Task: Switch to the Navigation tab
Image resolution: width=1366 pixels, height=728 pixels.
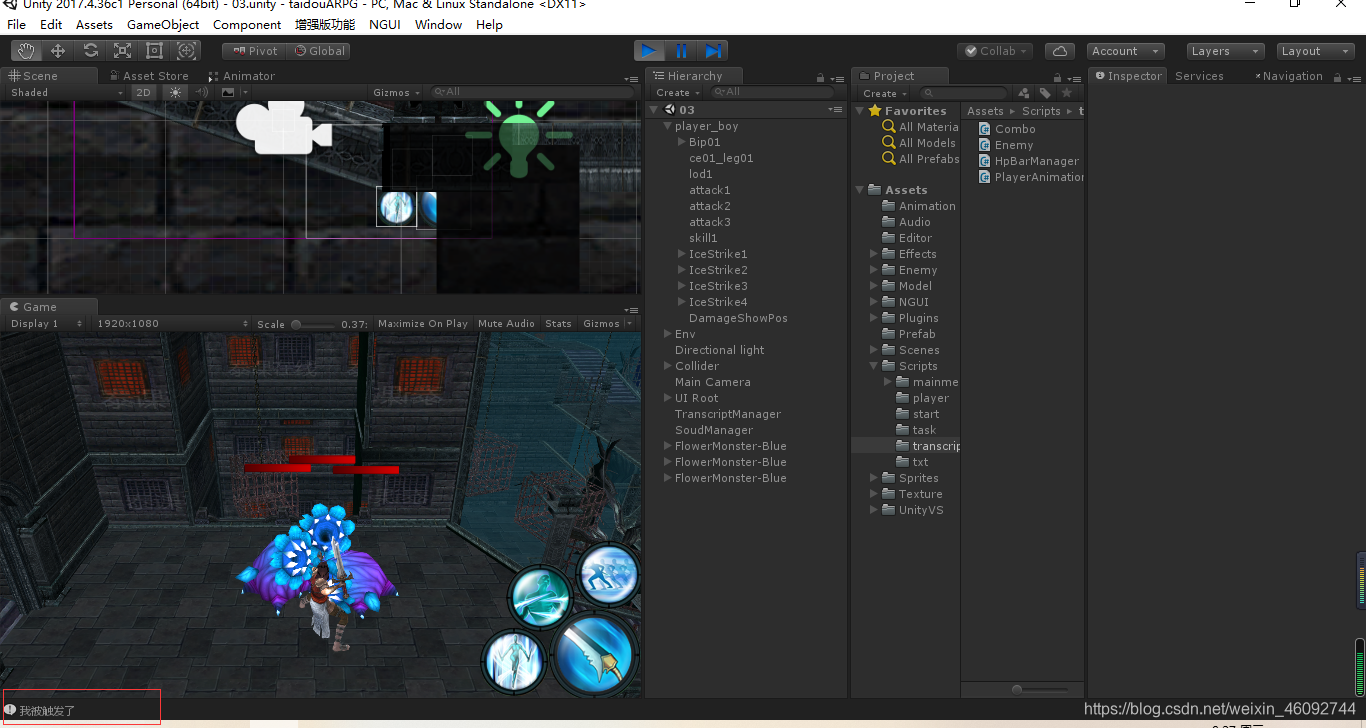Action: [x=1288, y=76]
